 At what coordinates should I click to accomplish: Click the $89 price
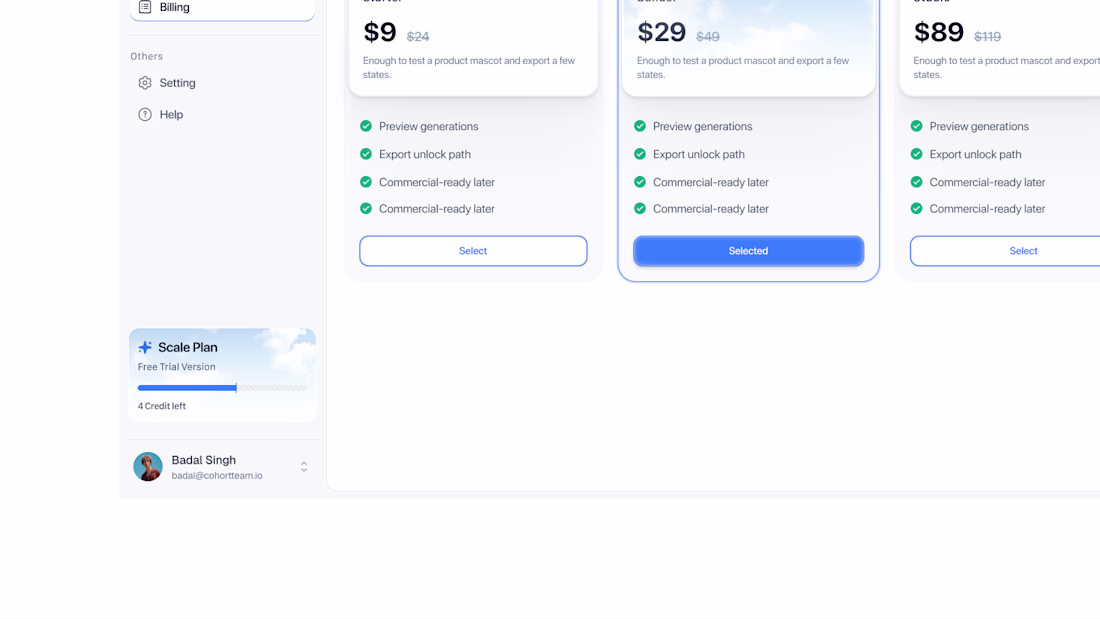click(x=939, y=32)
